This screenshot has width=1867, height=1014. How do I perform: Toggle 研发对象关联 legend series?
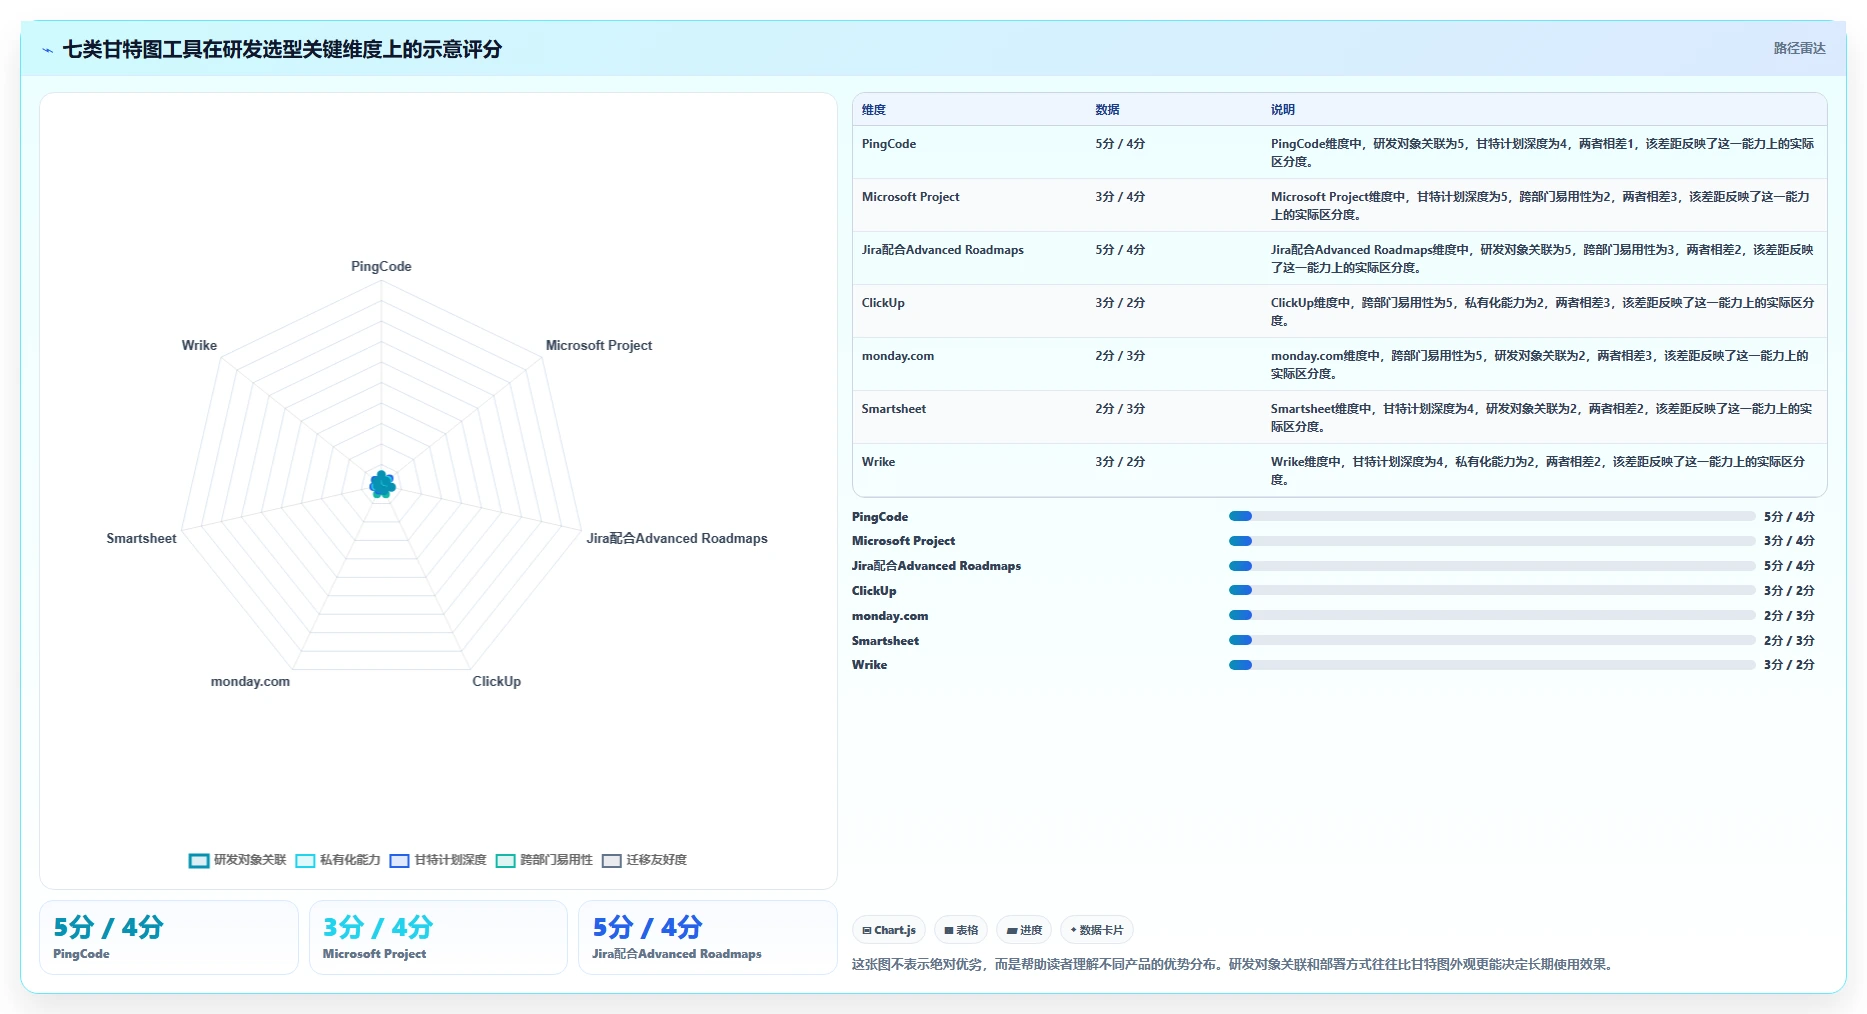tap(237, 860)
